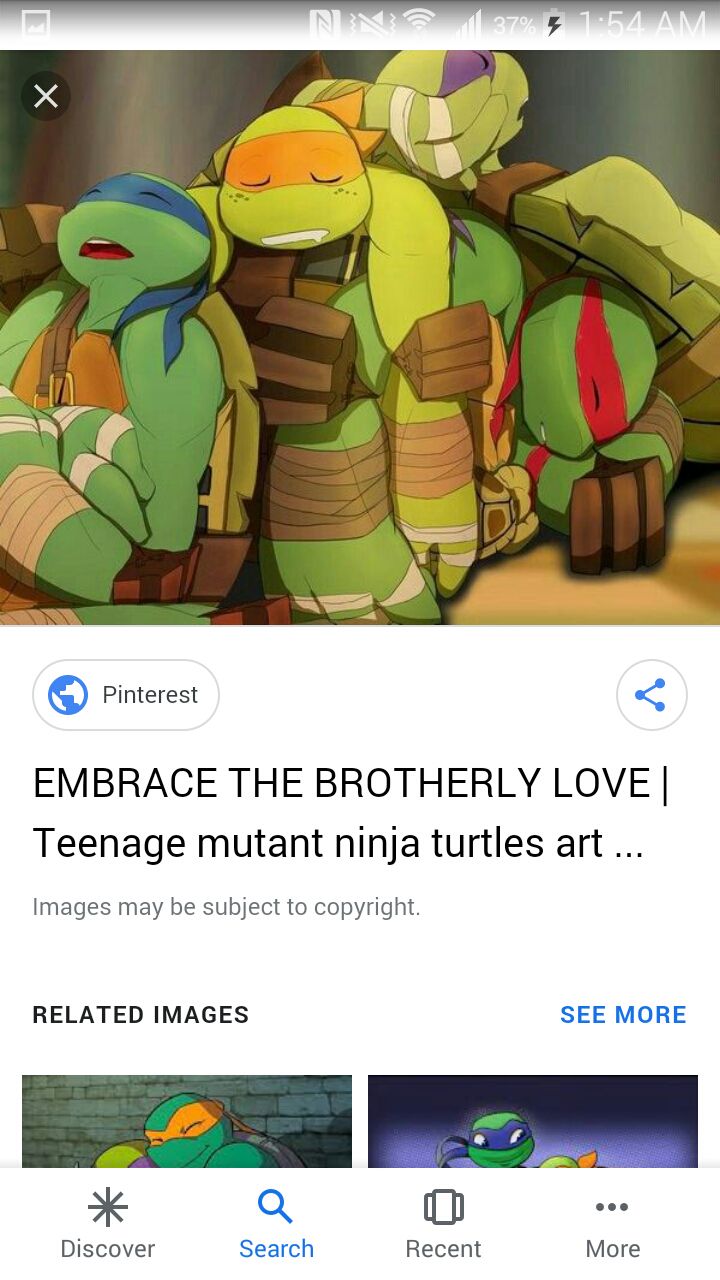This screenshot has height=1280, width=720.
Task: Open the More three-dots icon
Action: click(x=612, y=1207)
